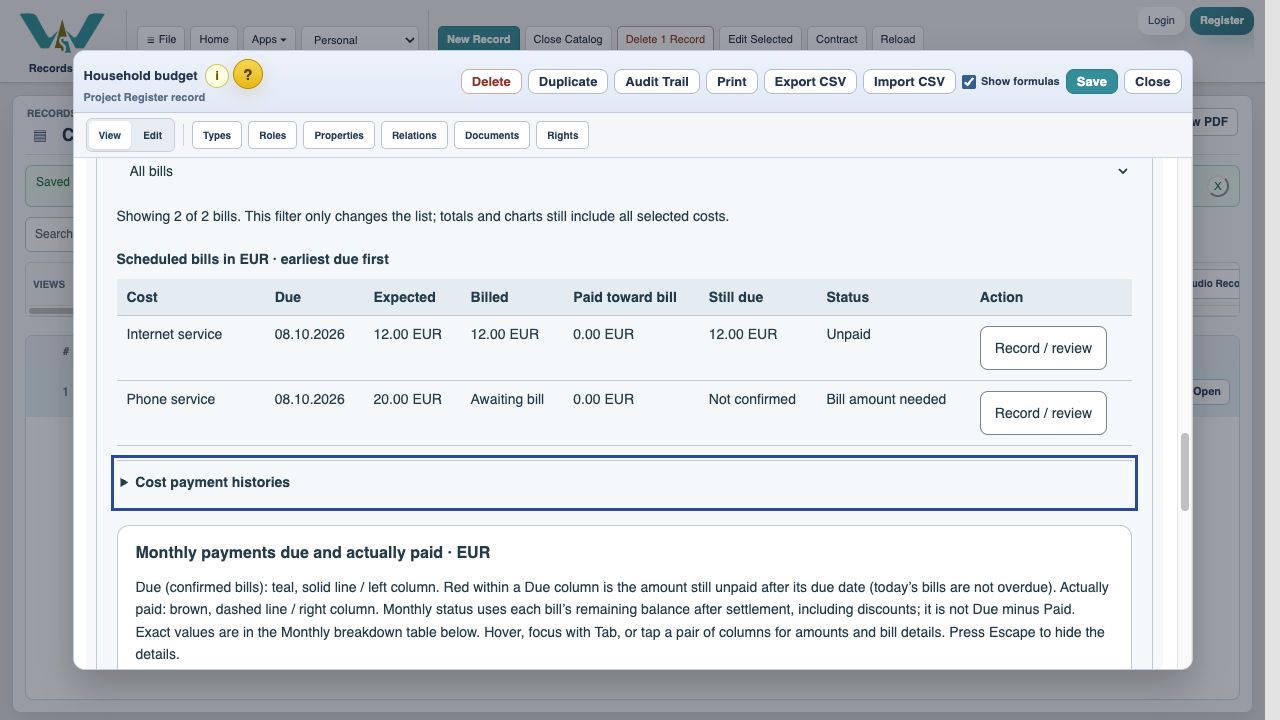
Task: Click the records list icon beside heading
Action: [40, 136]
